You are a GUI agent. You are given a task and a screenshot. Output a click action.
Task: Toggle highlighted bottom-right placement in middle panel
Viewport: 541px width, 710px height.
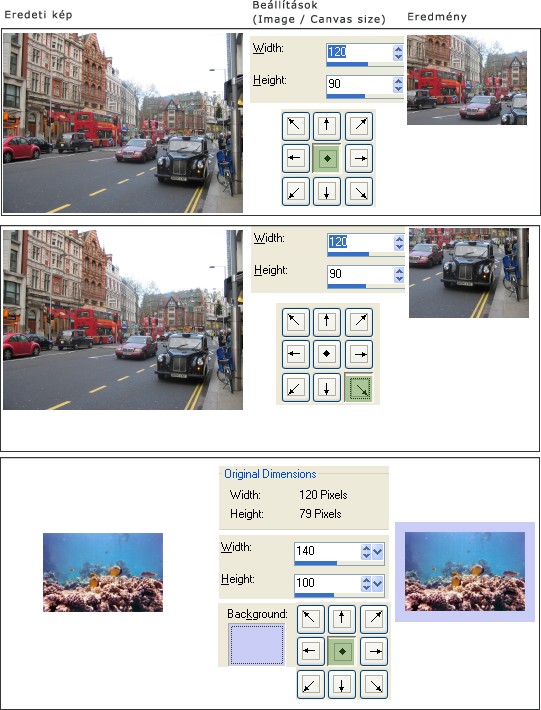tap(359, 387)
